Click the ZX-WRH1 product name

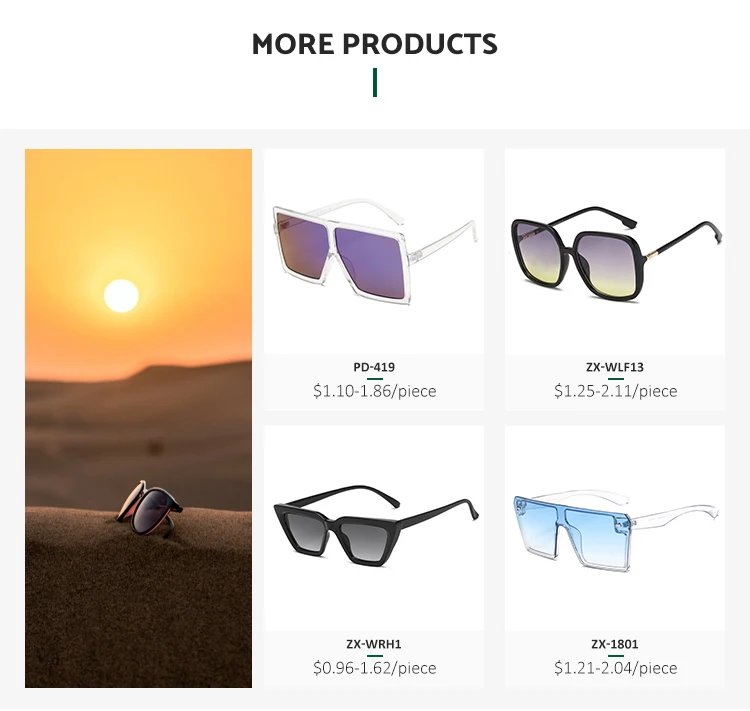(374, 644)
